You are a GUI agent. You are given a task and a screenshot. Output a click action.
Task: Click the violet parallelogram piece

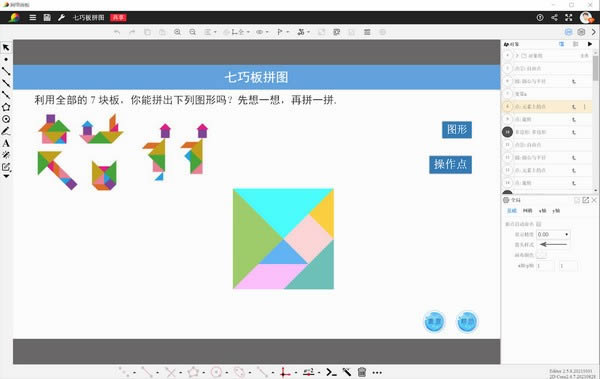[x=271, y=276]
